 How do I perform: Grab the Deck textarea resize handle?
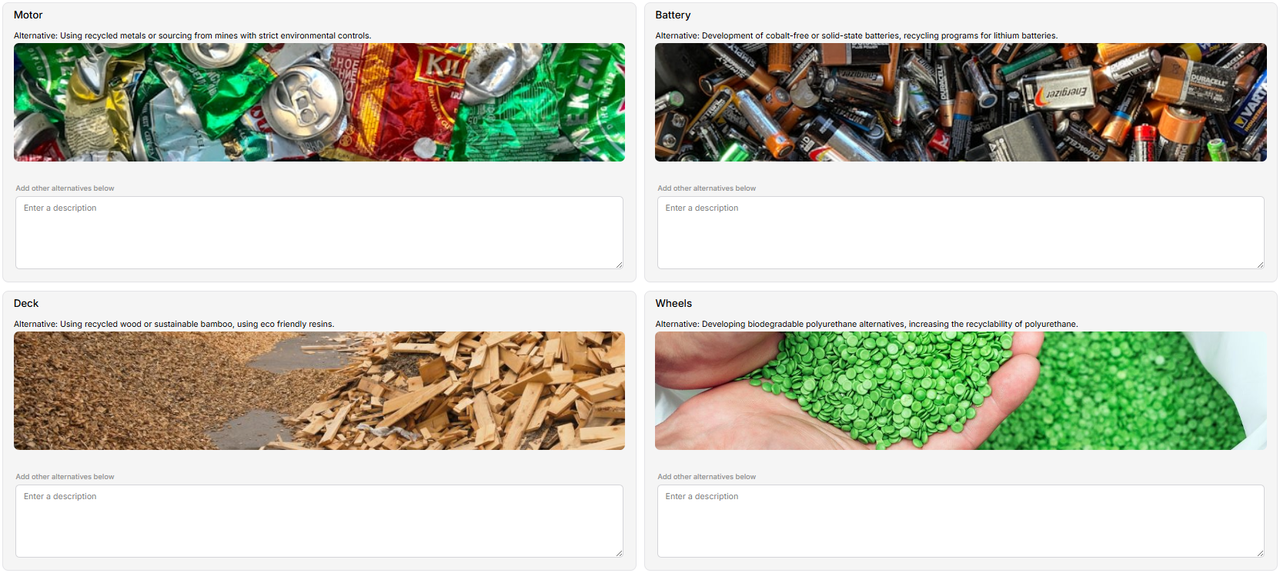tap(619, 553)
